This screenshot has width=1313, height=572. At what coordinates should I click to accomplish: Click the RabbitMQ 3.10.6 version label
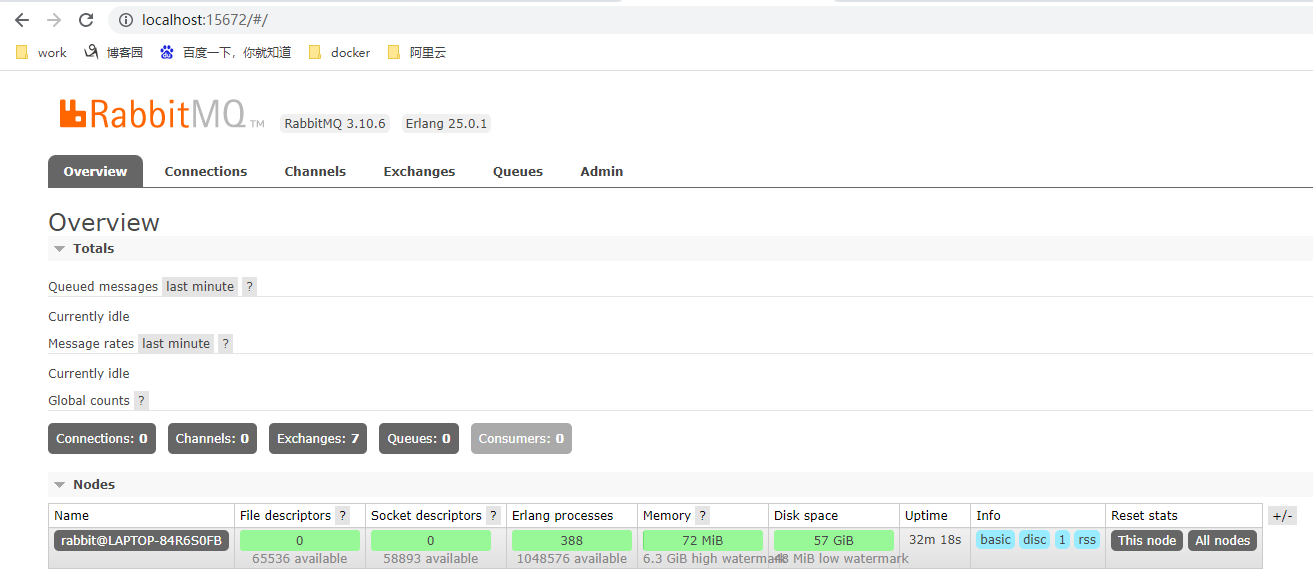coord(335,124)
